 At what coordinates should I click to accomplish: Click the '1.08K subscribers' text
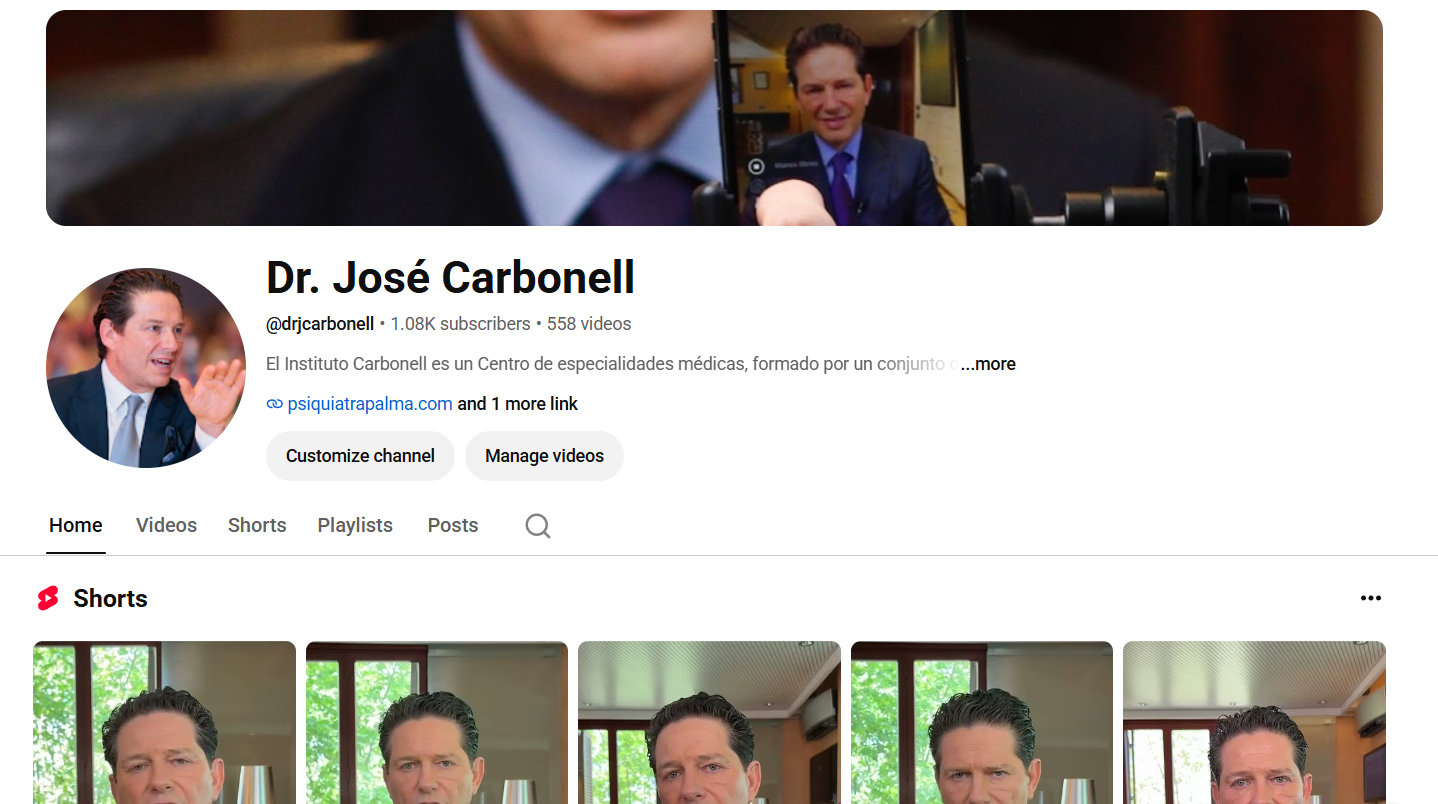460,324
